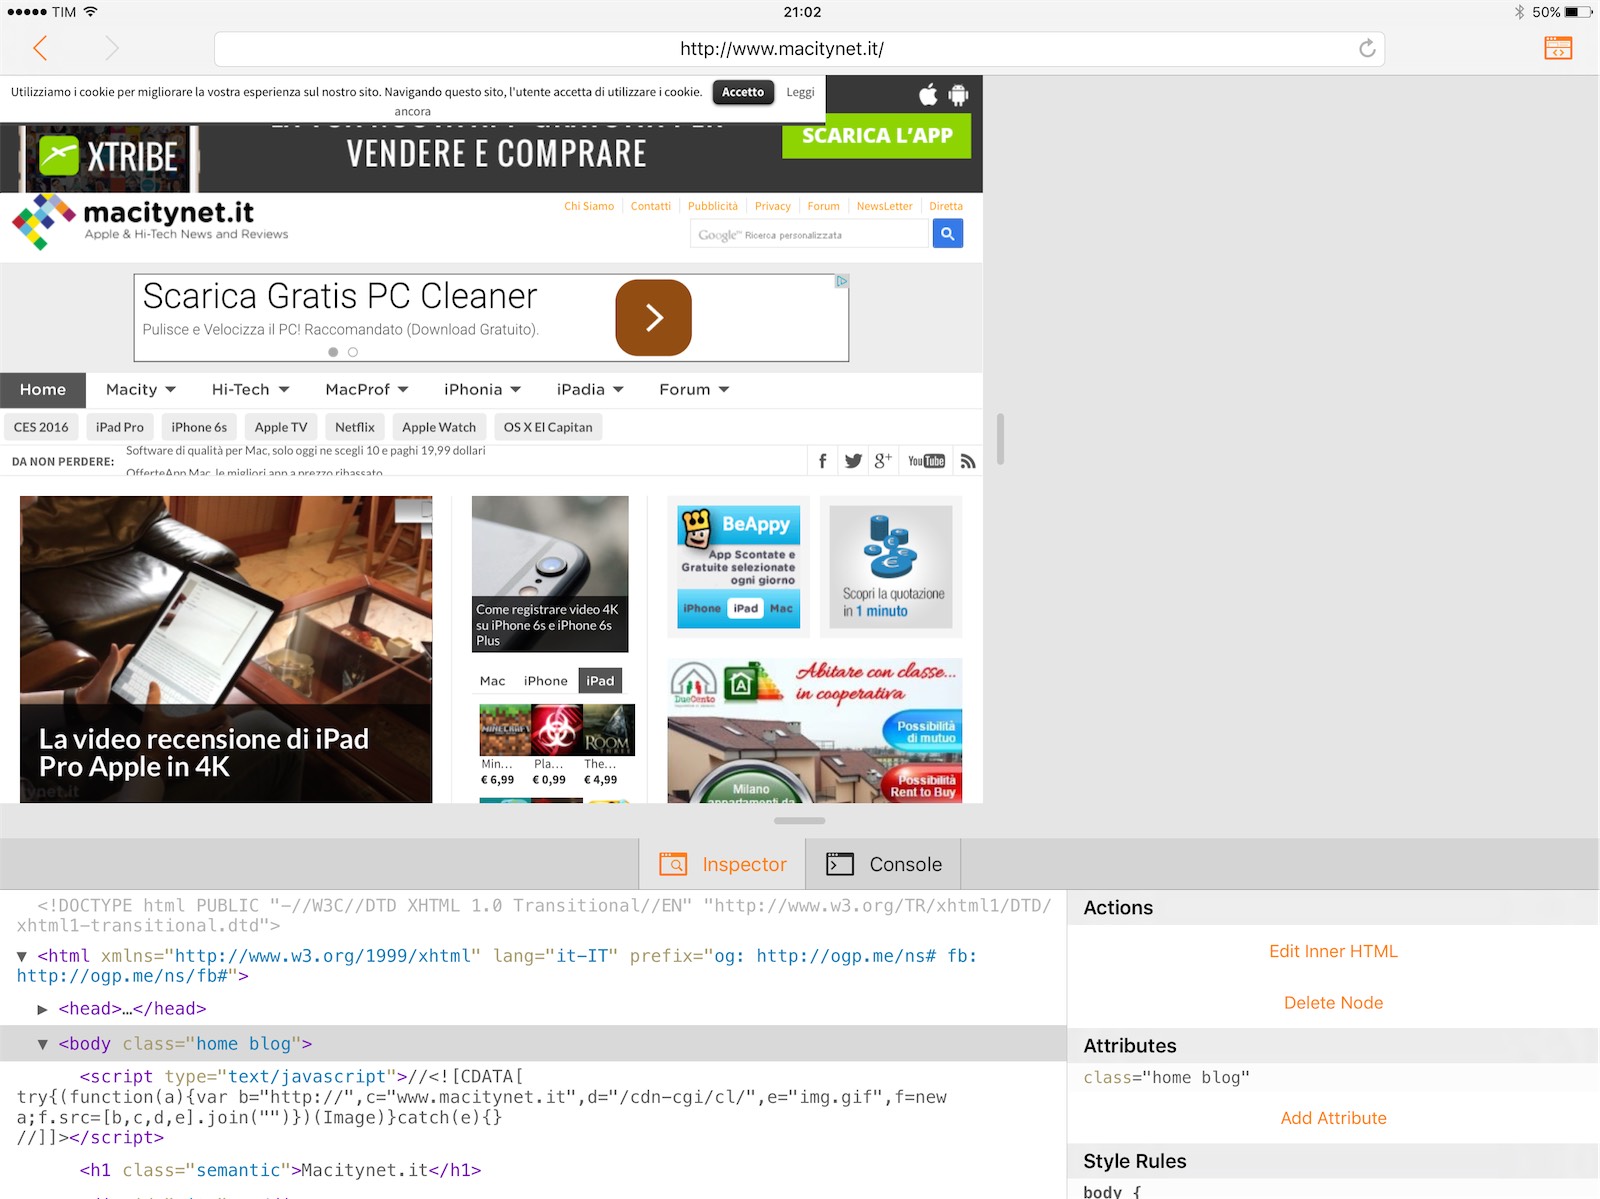The height and width of the screenshot is (1199, 1600).
Task: Tap Add Attribute action
Action: [x=1333, y=1118]
